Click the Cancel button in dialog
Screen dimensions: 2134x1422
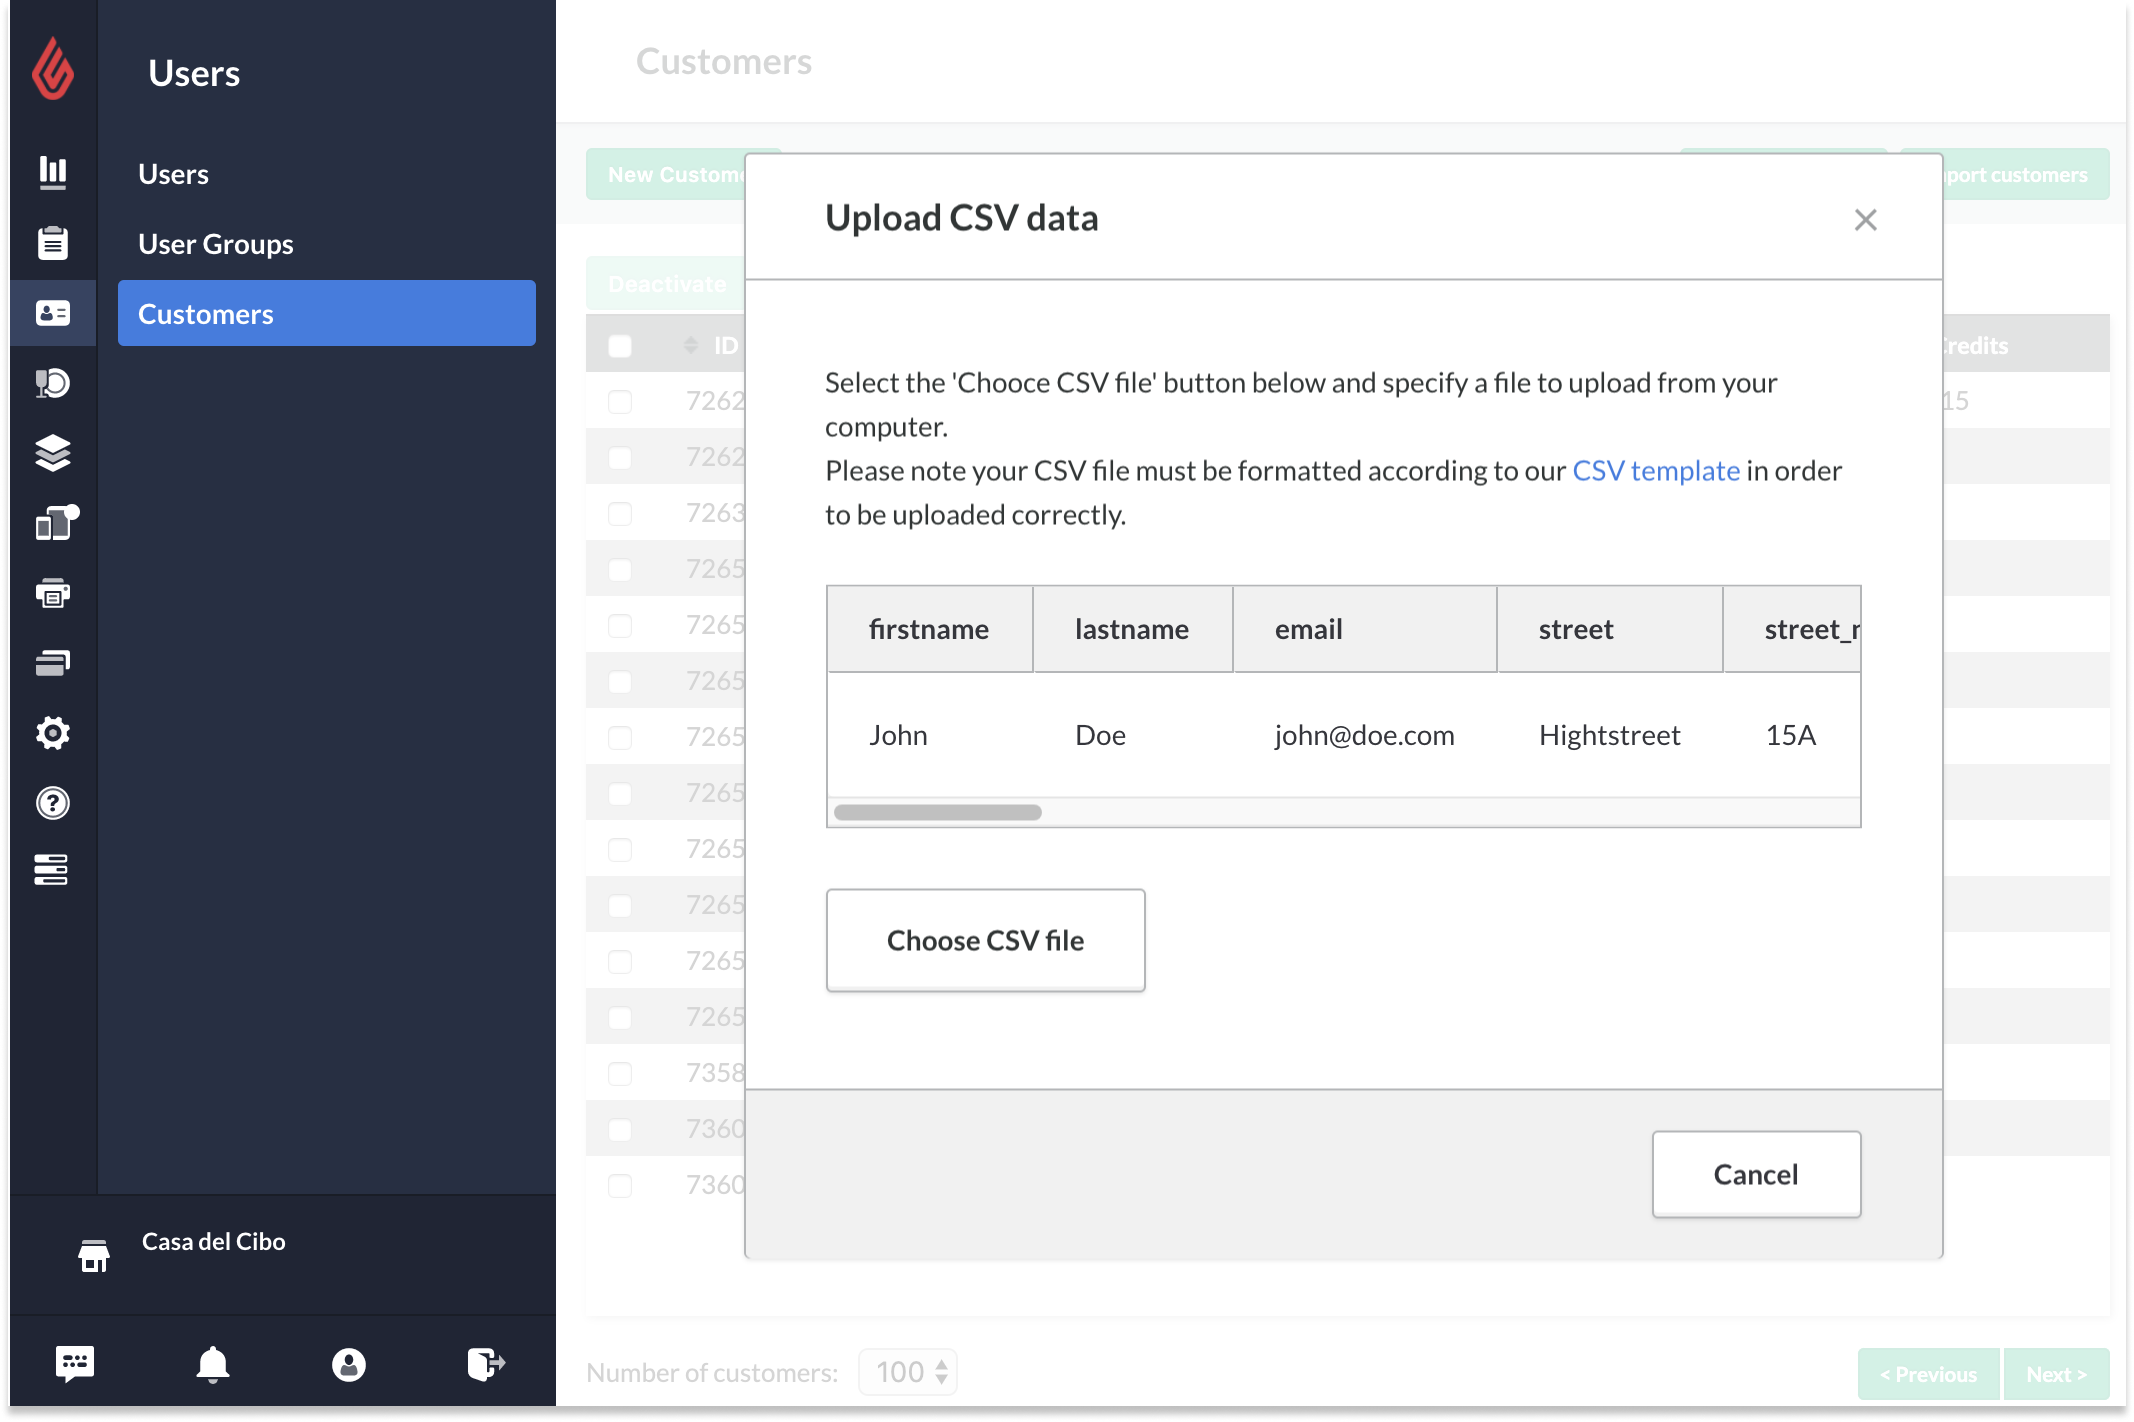tap(1756, 1174)
